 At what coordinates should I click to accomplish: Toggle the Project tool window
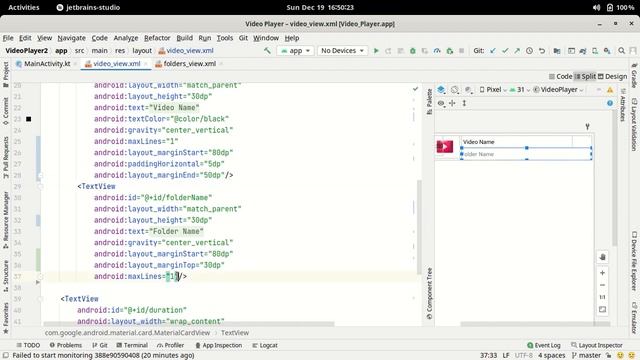(x=6, y=74)
